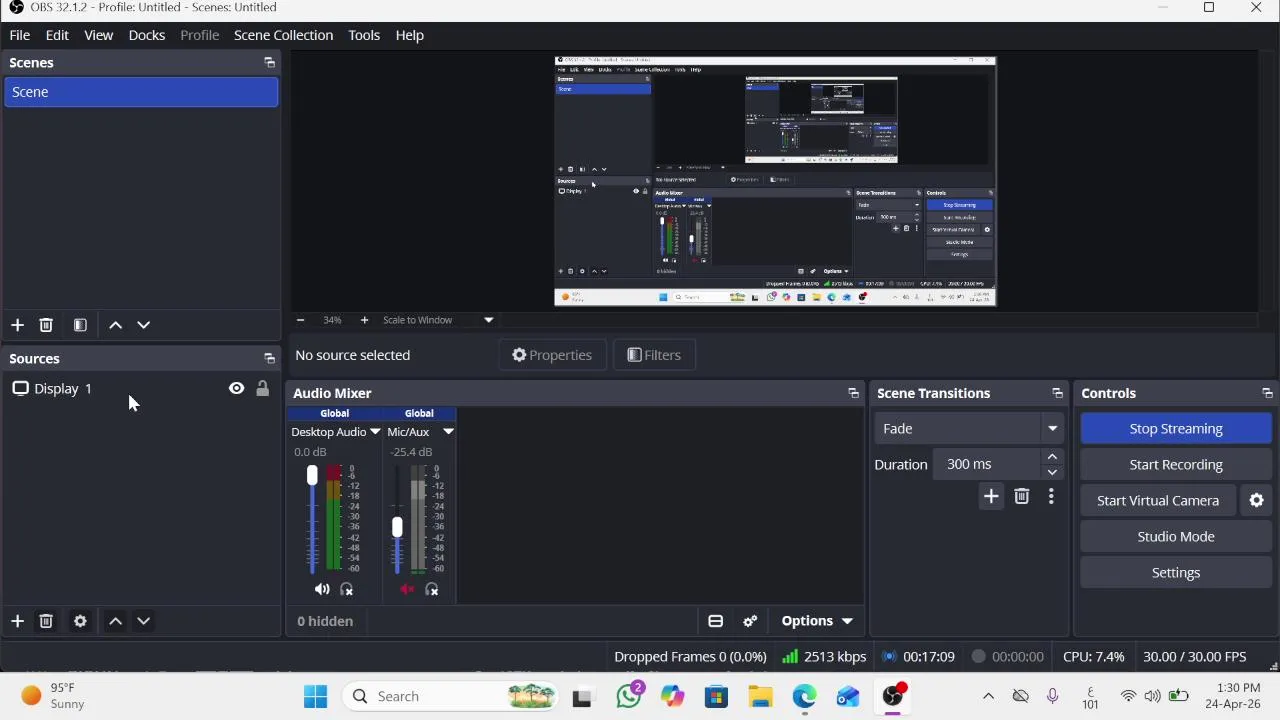Open transition properties three-dot menu

(1051, 497)
